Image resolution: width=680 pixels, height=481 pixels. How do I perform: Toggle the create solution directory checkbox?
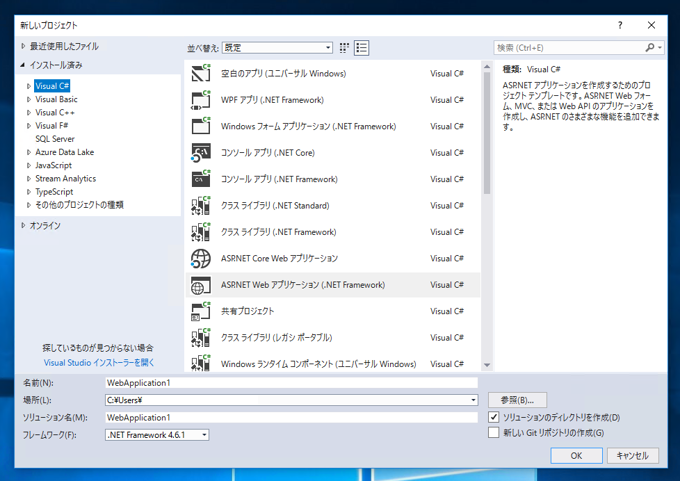(x=494, y=417)
